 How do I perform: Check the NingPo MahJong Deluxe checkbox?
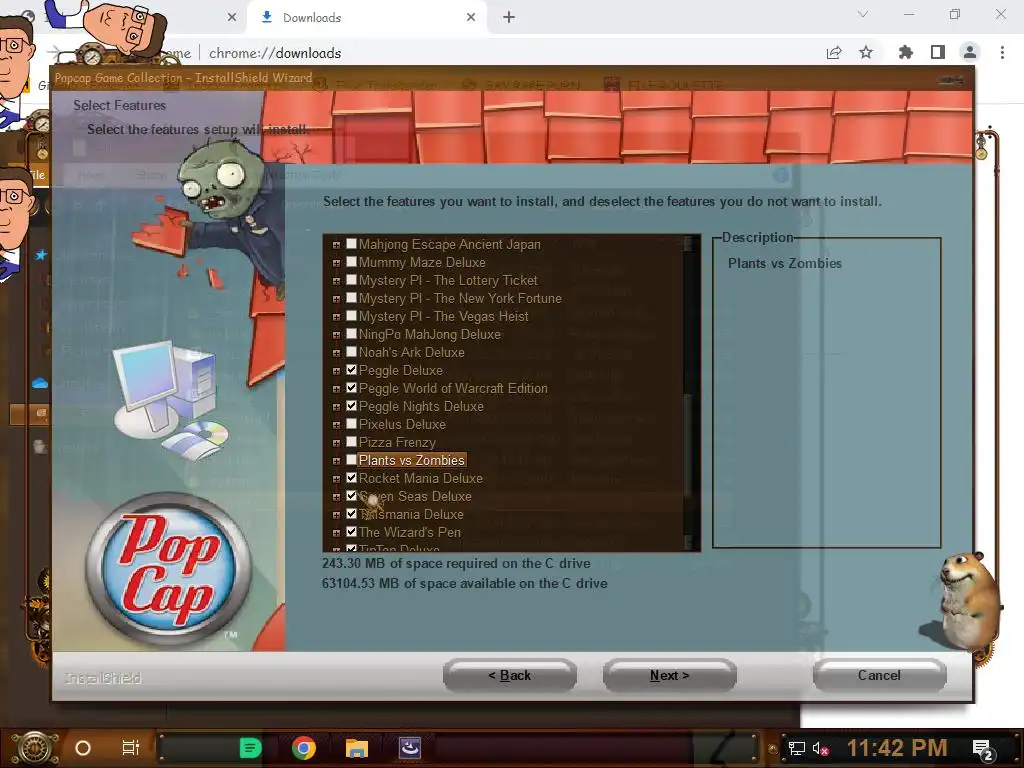(351, 334)
